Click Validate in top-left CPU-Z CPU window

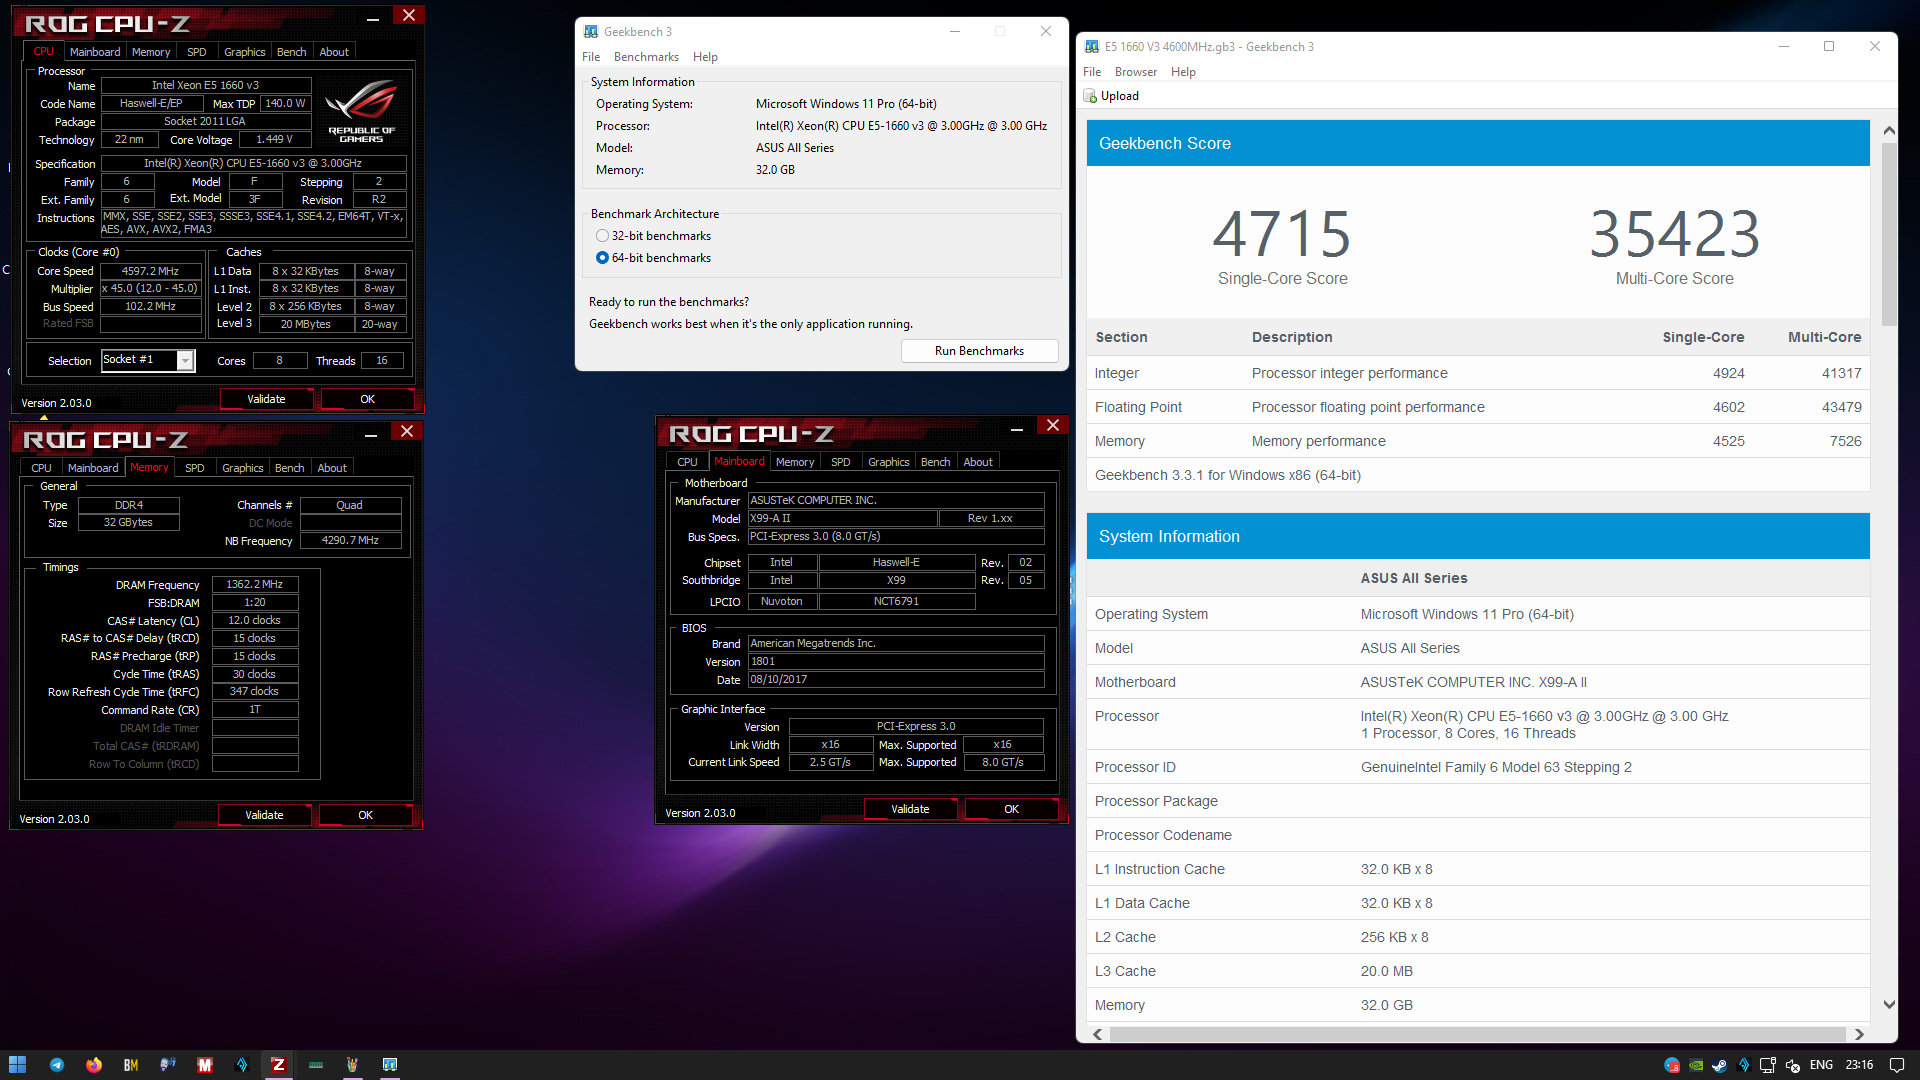click(x=266, y=399)
